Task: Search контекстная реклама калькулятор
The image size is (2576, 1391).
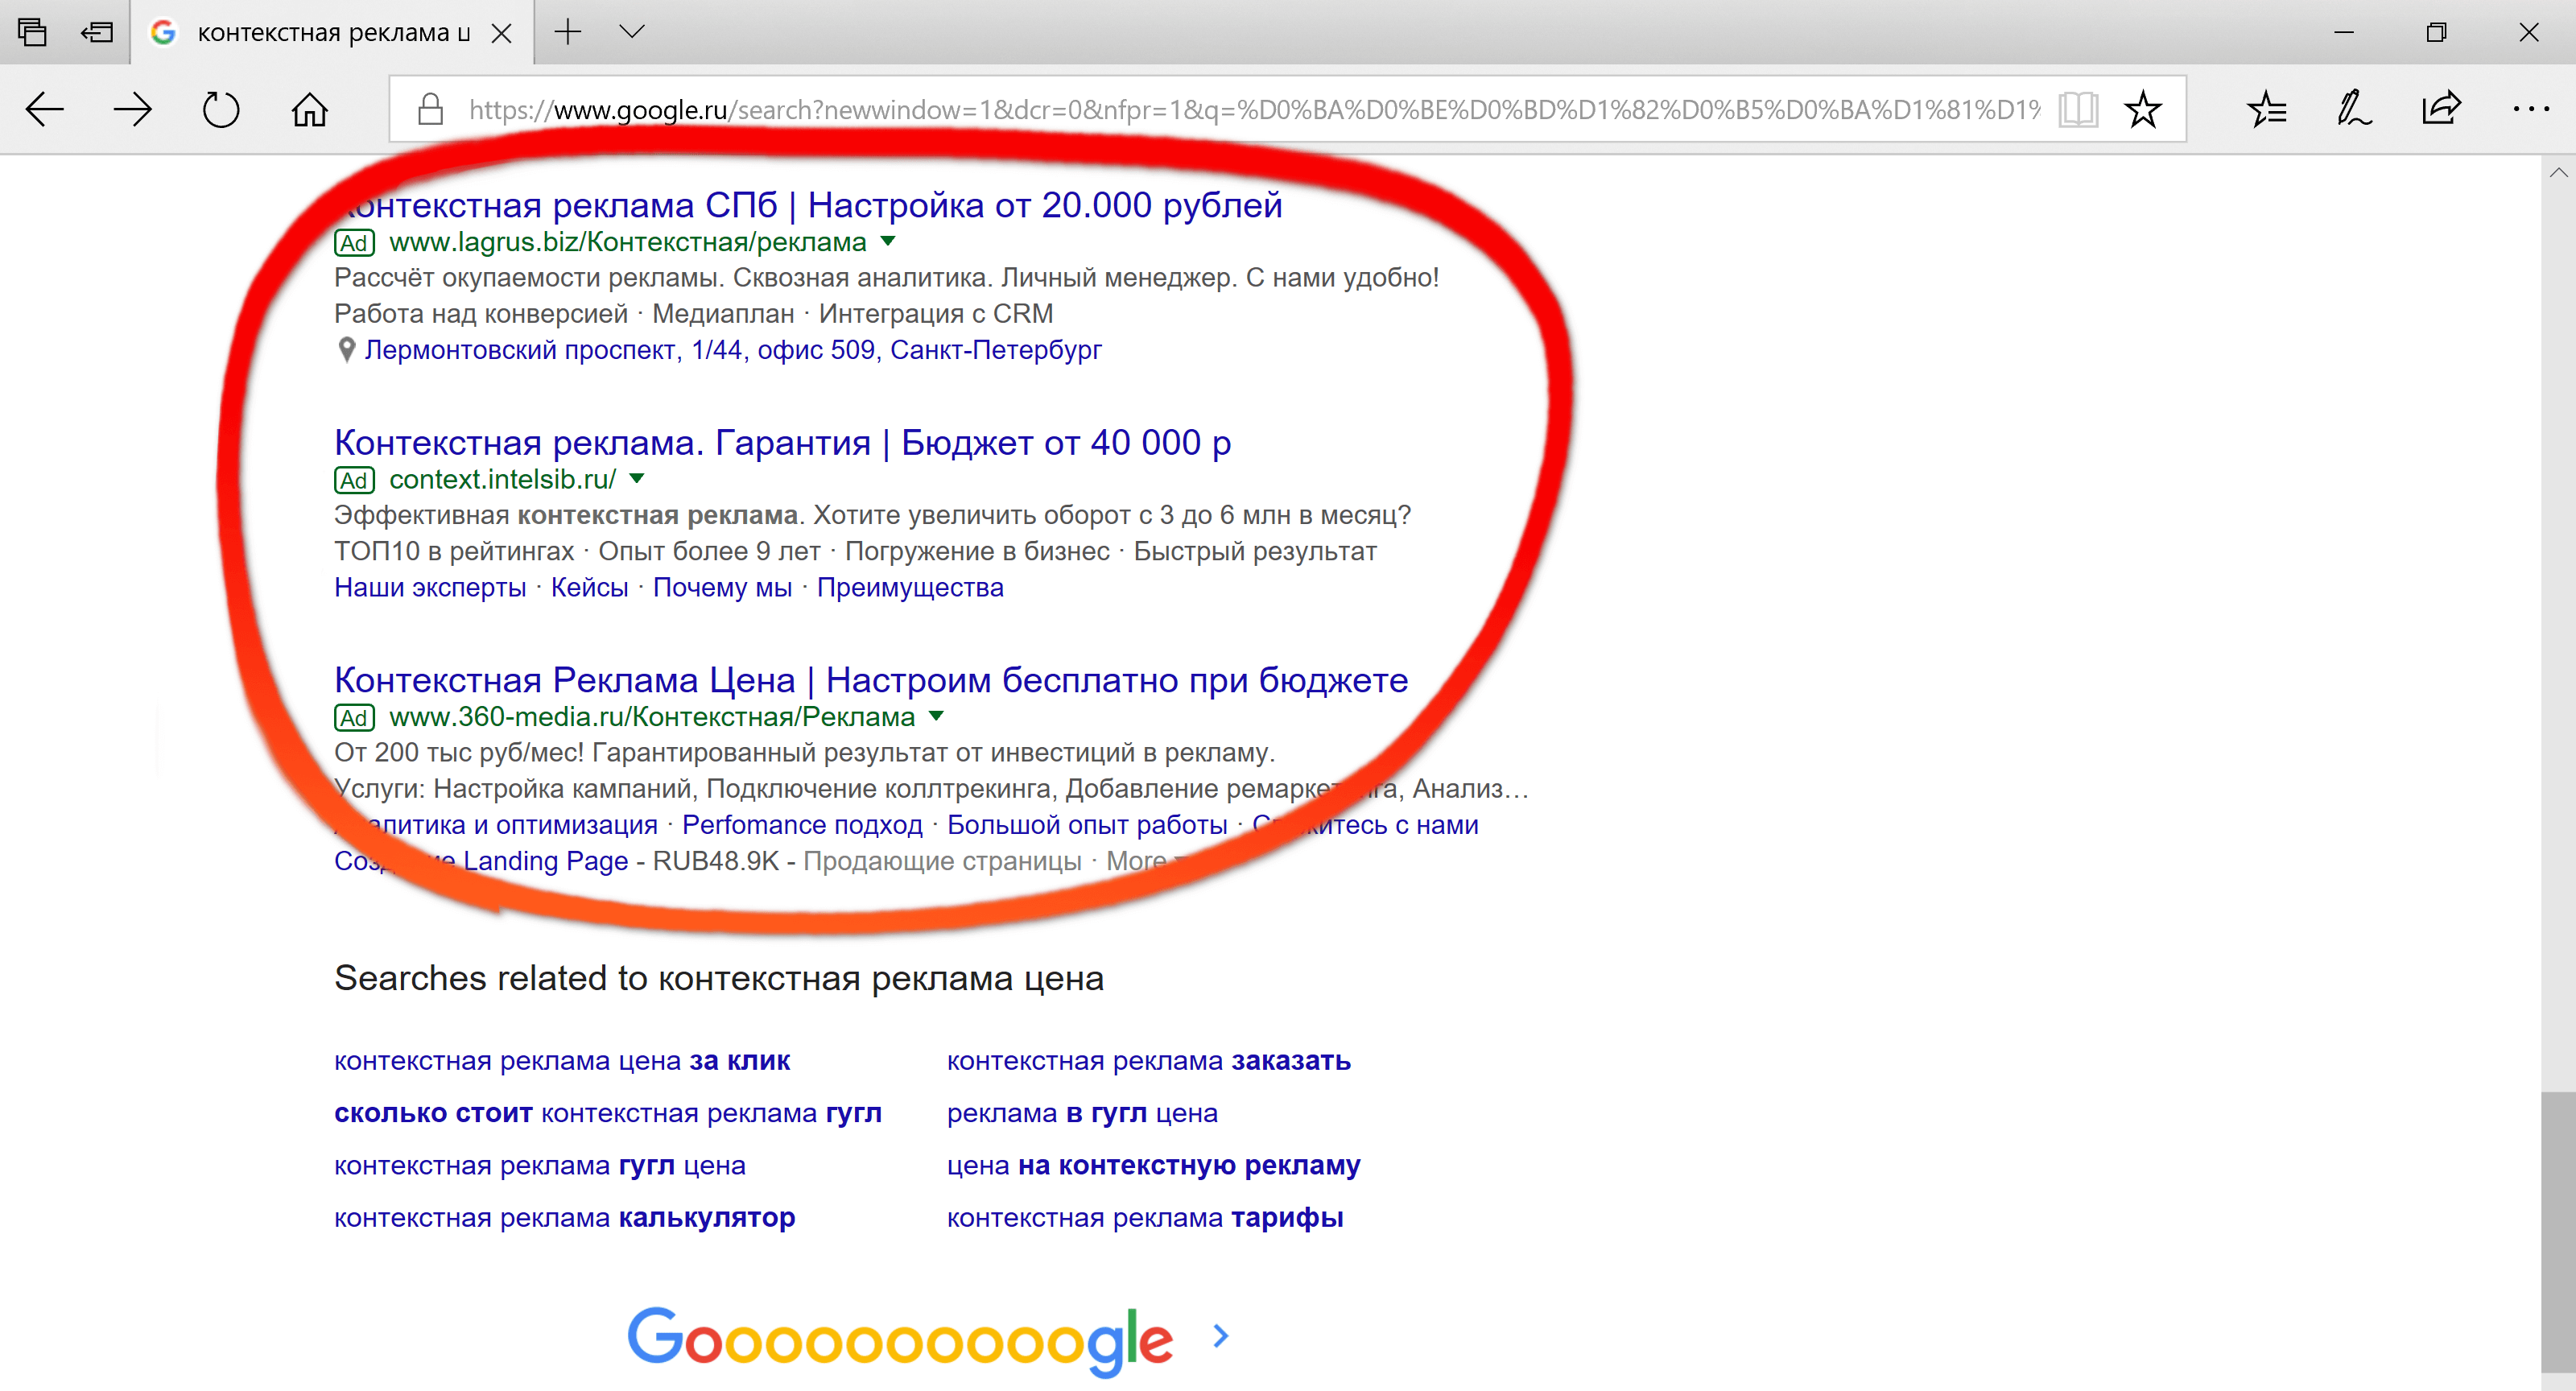Action: point(565,1218)
